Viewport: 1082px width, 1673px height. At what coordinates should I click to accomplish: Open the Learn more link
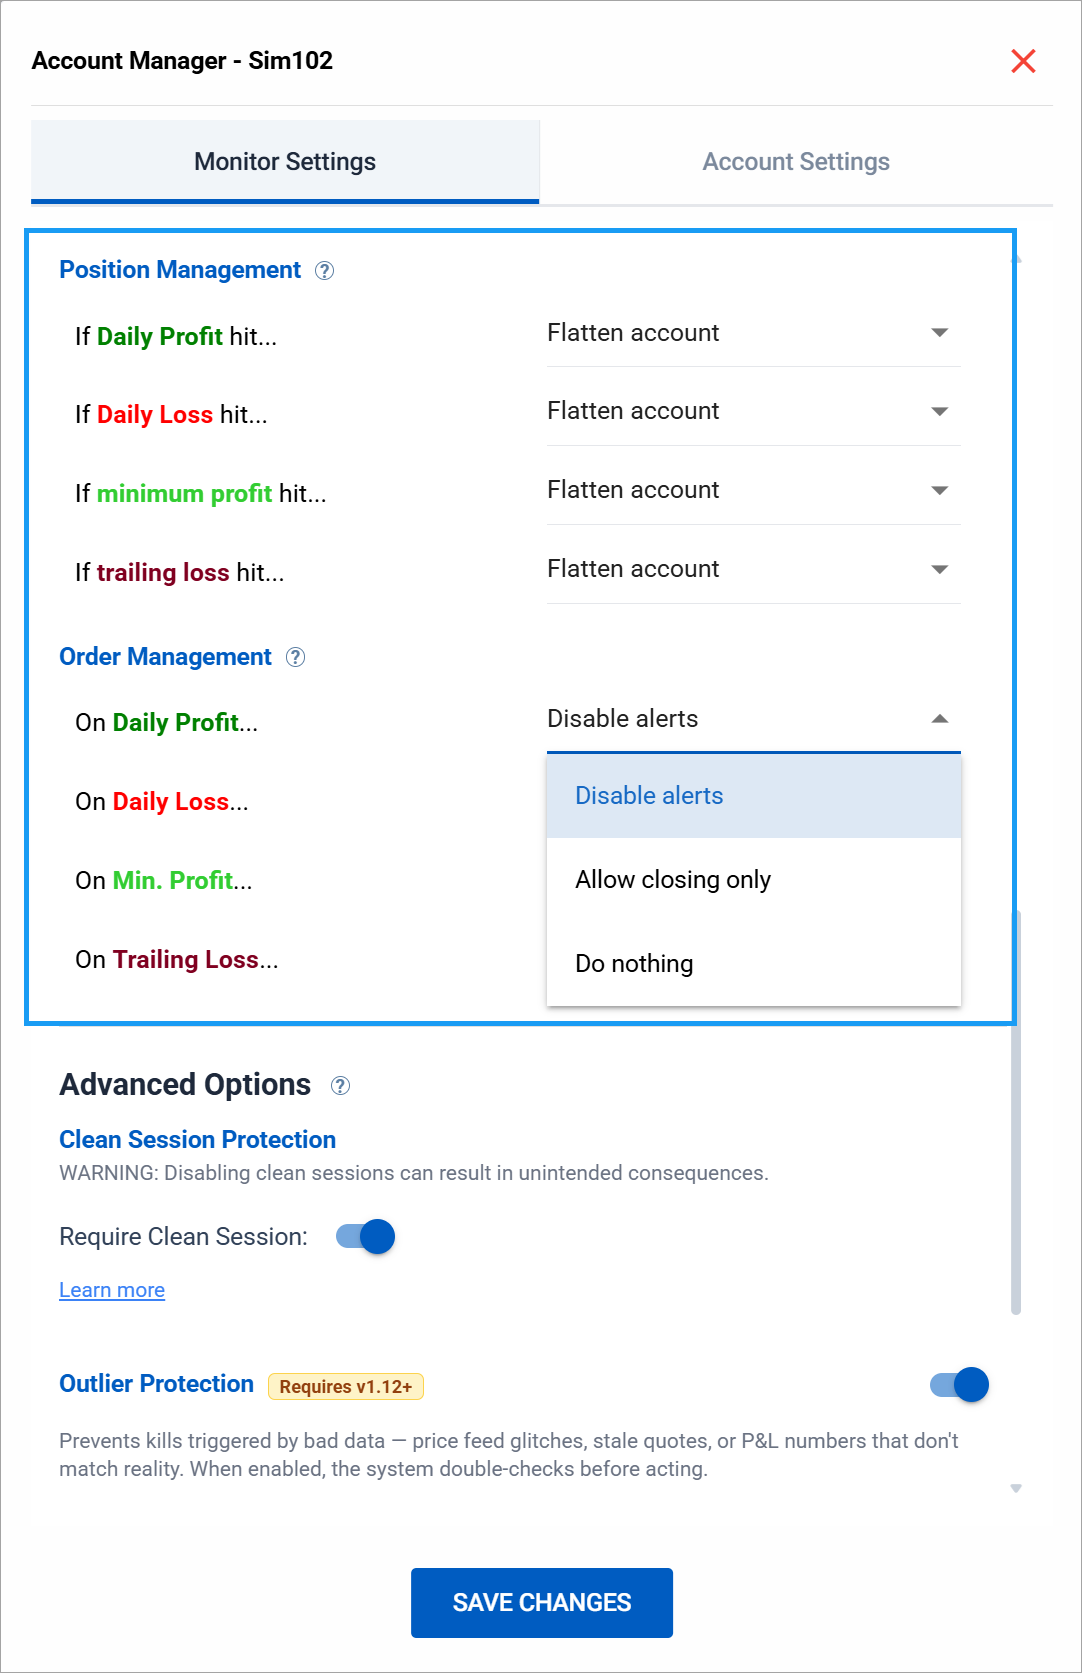tap(112, 1290)
